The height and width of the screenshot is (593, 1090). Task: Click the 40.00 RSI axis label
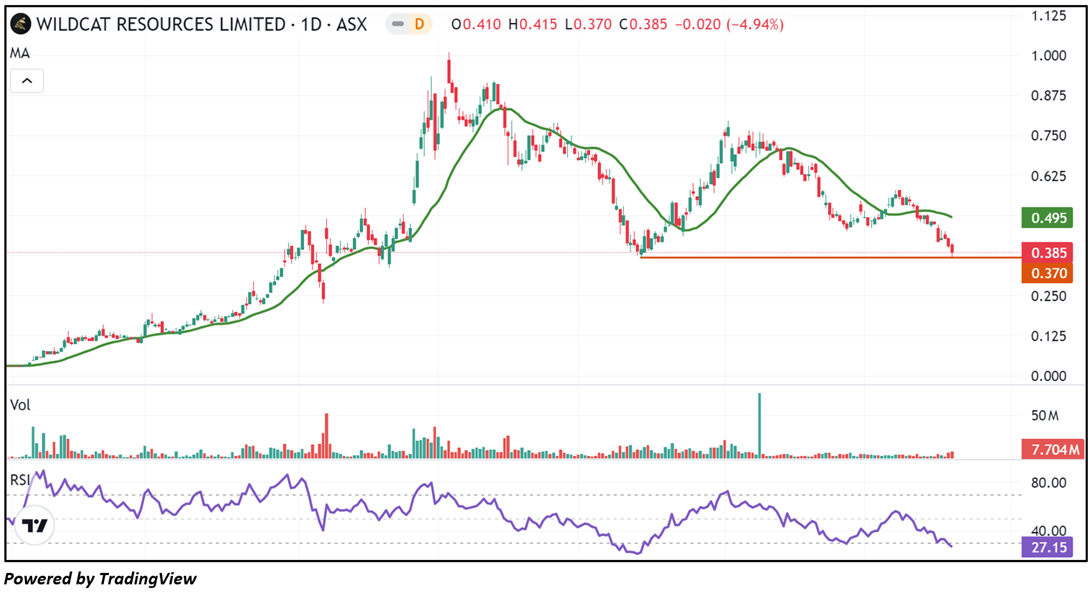1048,532
